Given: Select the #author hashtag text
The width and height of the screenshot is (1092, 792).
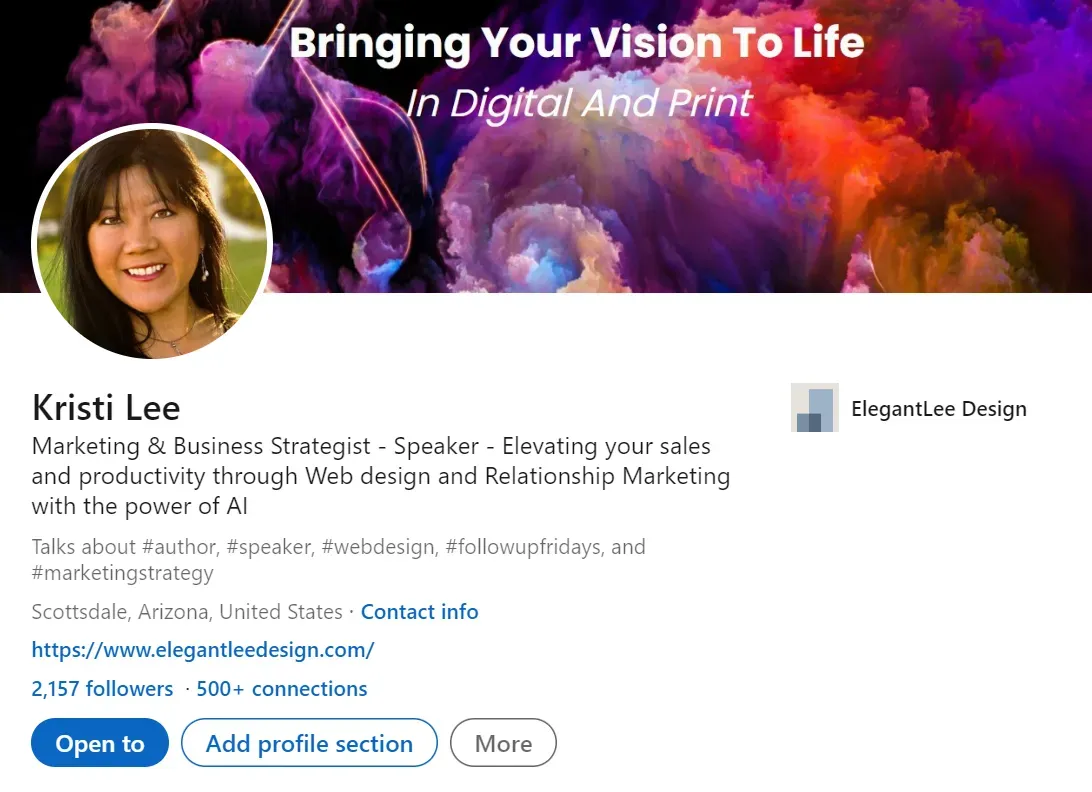Looking at the screenshot, I should (177, 547).
